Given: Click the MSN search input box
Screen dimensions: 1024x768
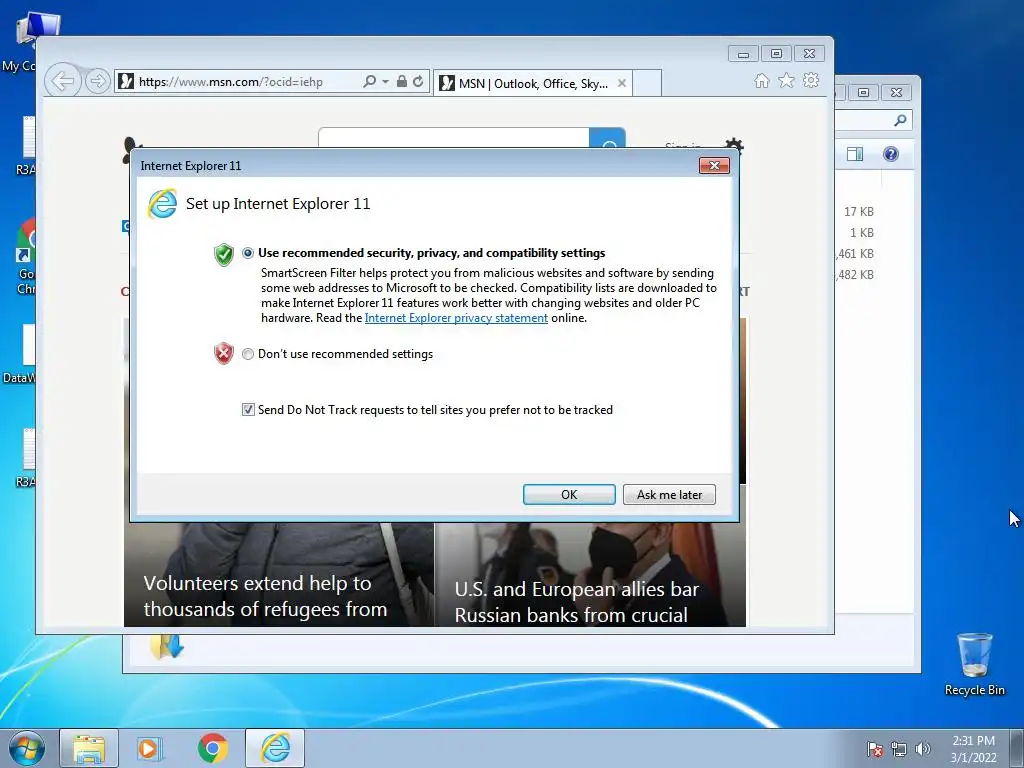Looking at the screenshot, I should (x=454, y=138).
